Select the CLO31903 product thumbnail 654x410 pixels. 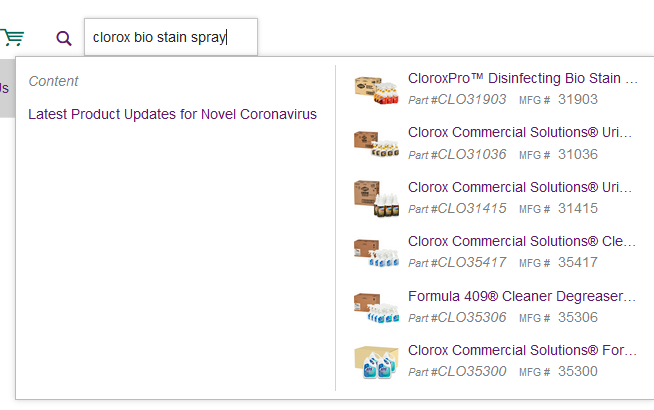click(376, 89)
